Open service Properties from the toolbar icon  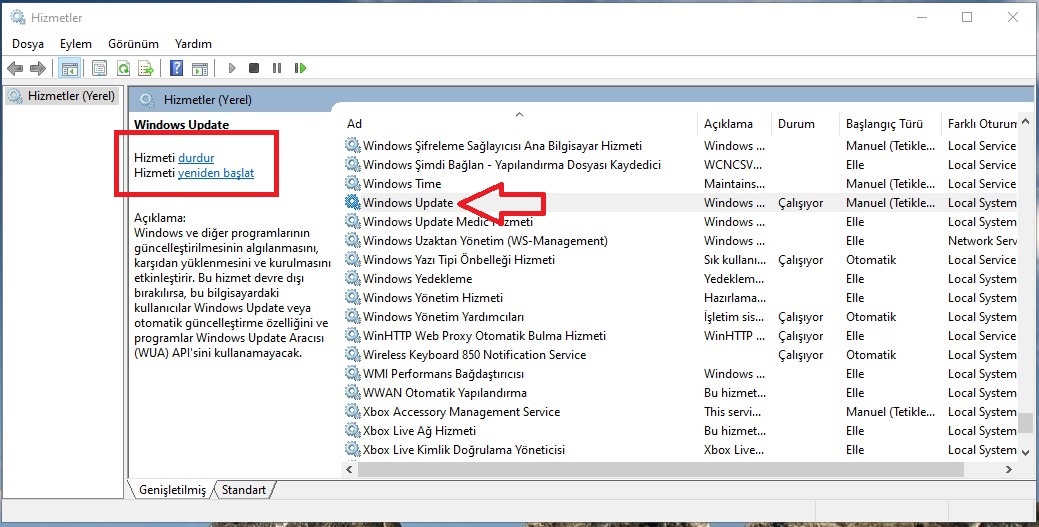tap(100, 68)
